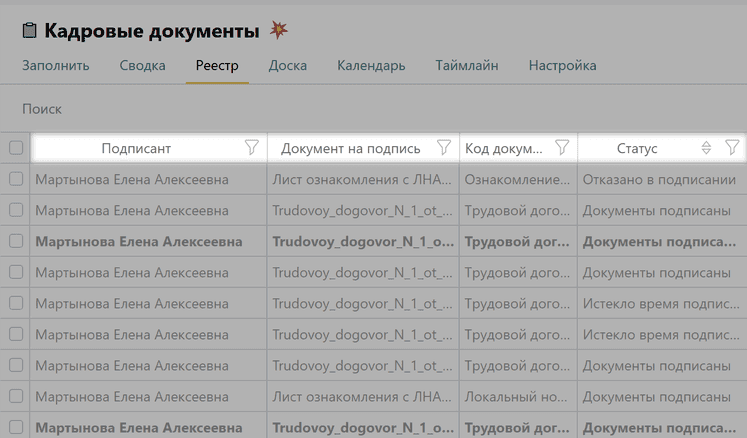The width and height of the screenshot is (747, 438).
Task: Open the Календарь tab
Action: point(371,66)
